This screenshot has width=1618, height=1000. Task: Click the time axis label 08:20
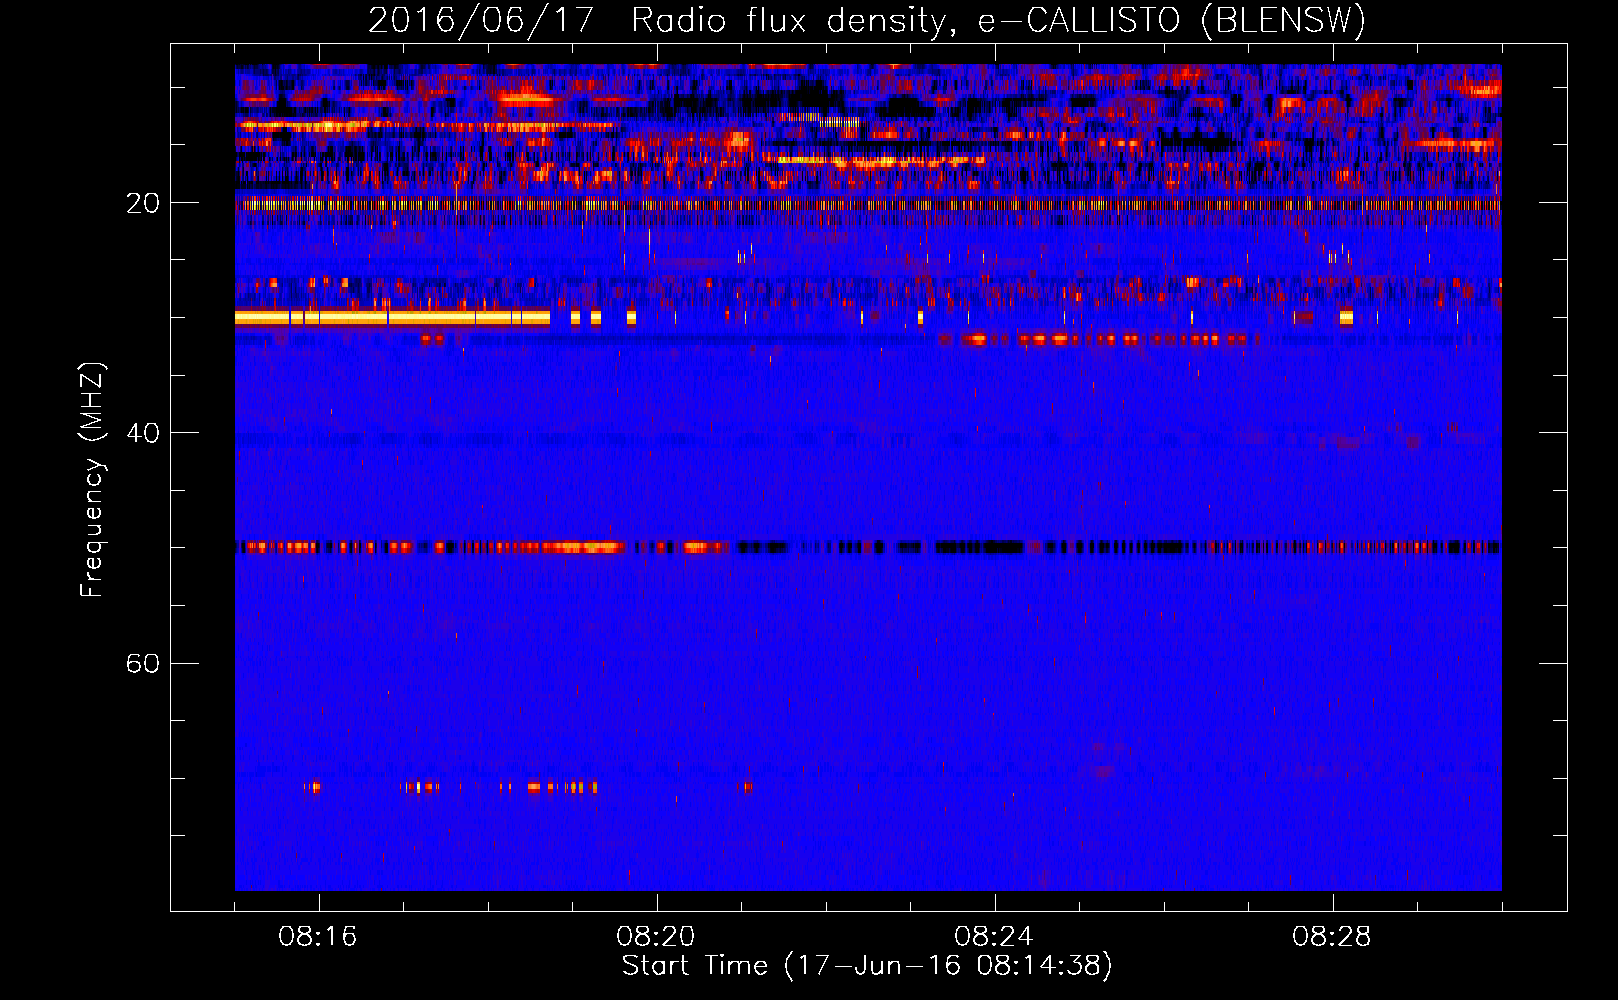[656, 937]
